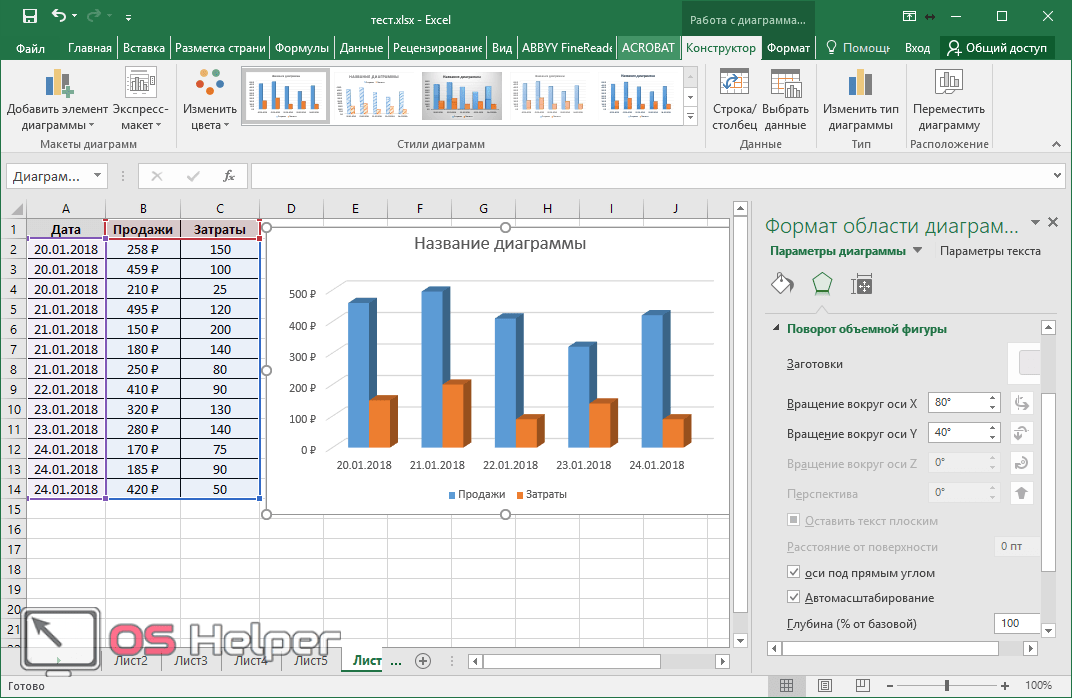Click Move Chart (Переместить диаграмму) icon
This screenshot has height=698, width=1072.
click(x=948, y=100)
